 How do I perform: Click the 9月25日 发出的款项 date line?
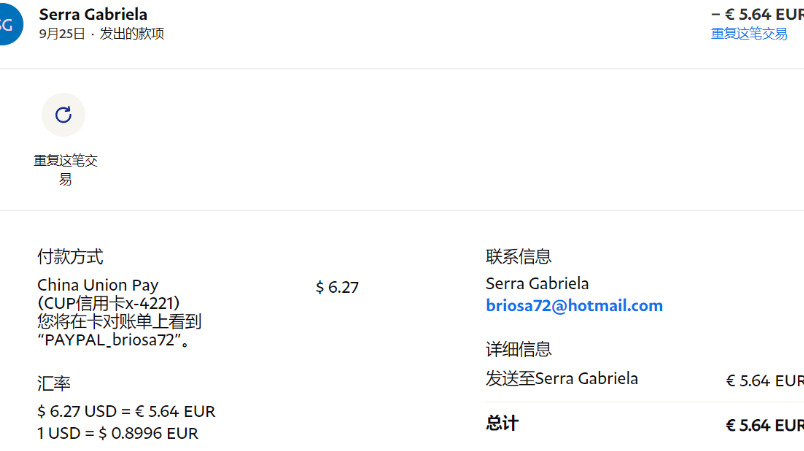(x=101, y=34)
